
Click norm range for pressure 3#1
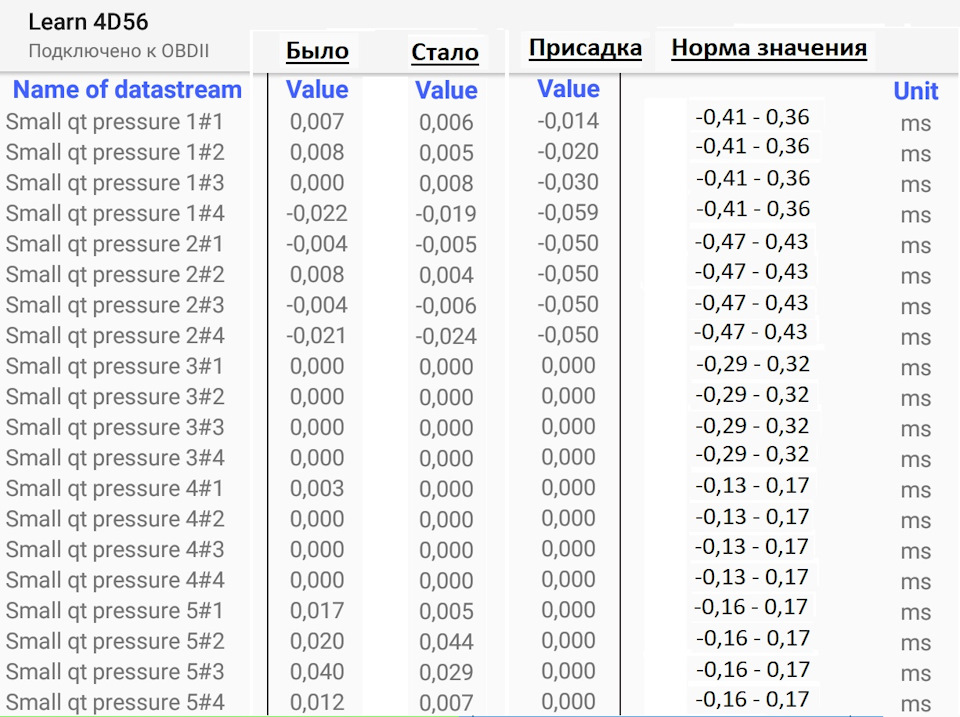click(x=752, y=364)
